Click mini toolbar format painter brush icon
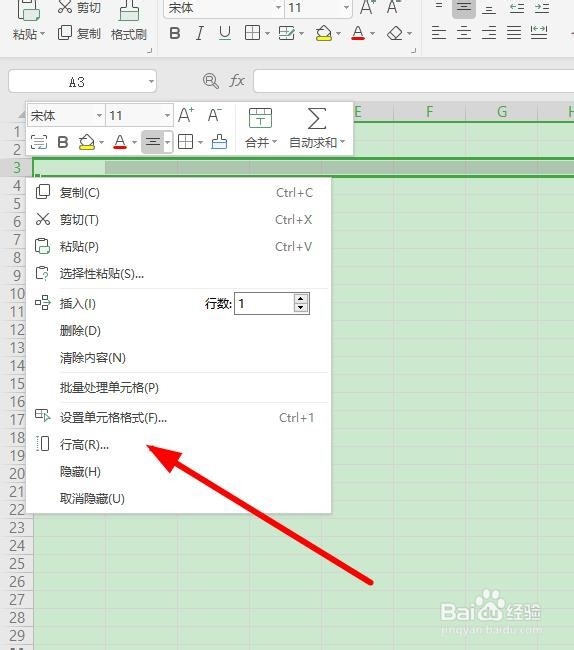 click(x=219, y=142)
